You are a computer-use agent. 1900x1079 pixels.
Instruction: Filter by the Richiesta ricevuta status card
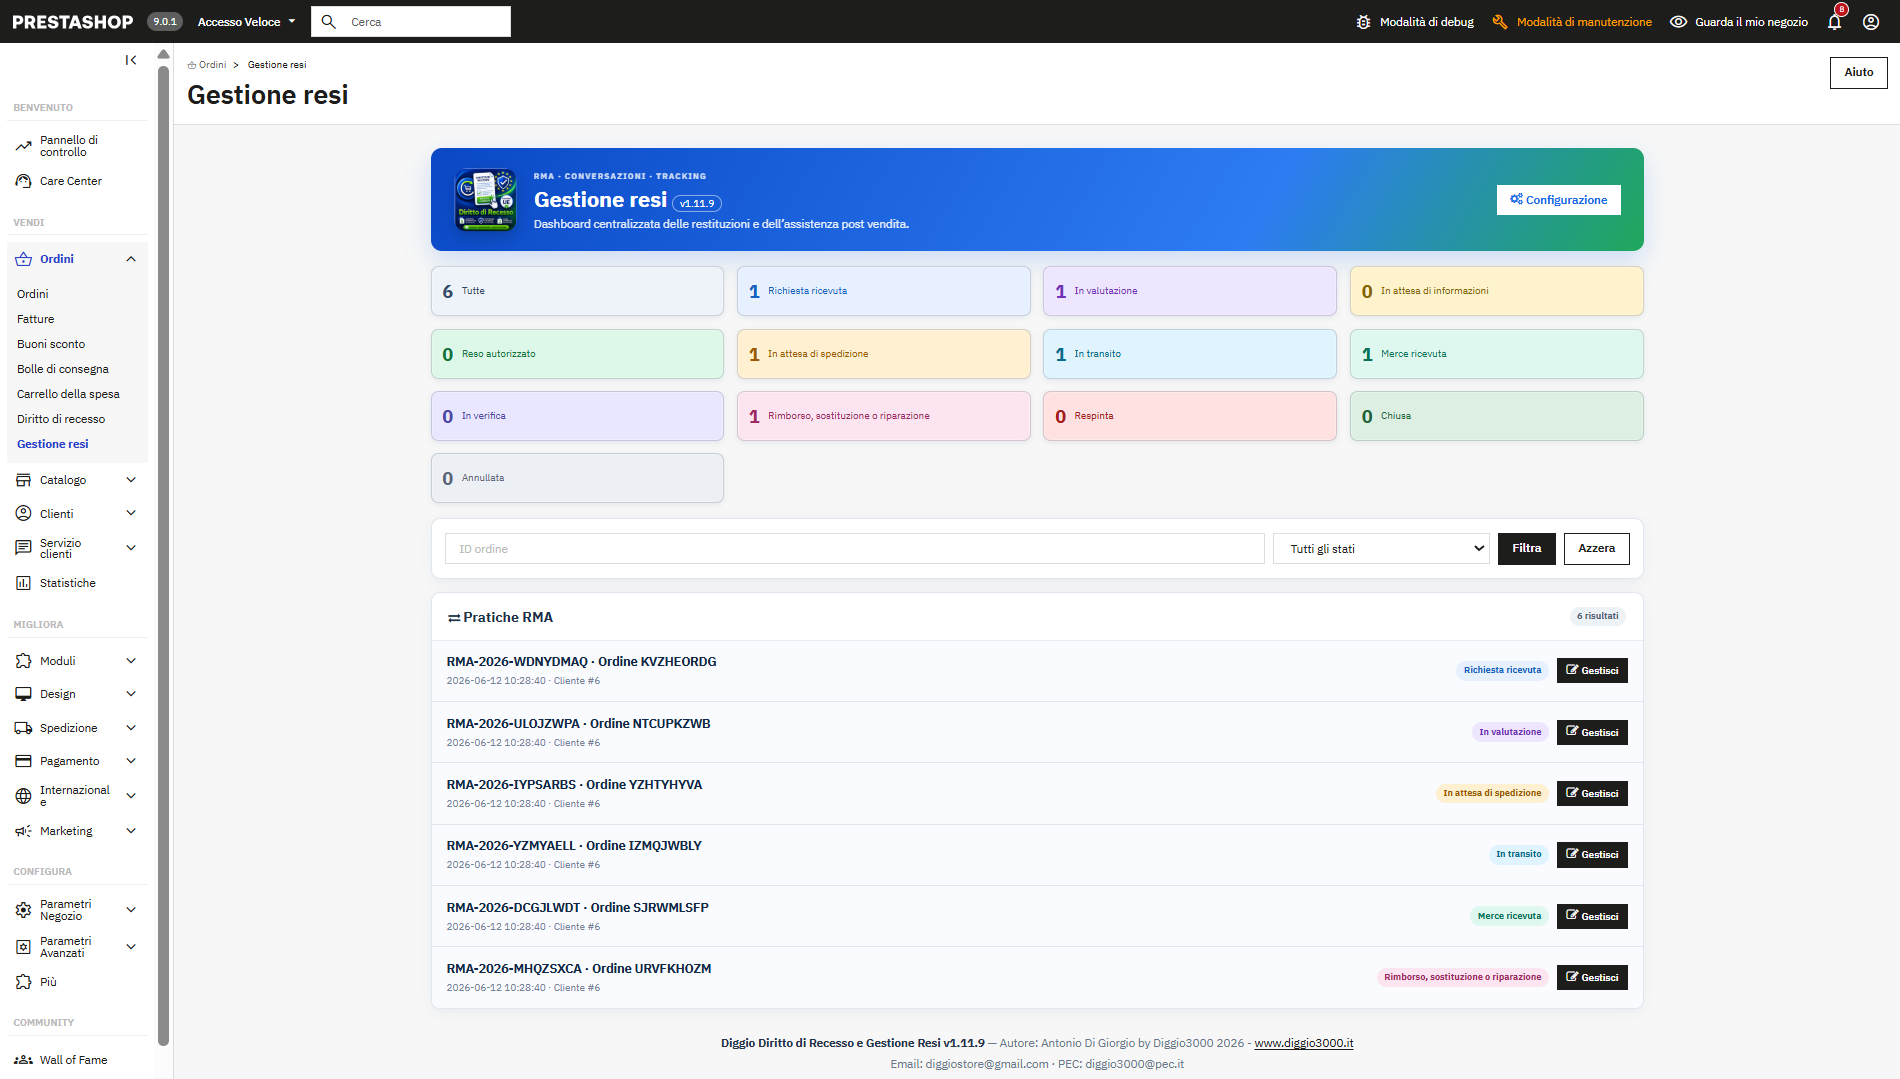(x=884, y=291)
